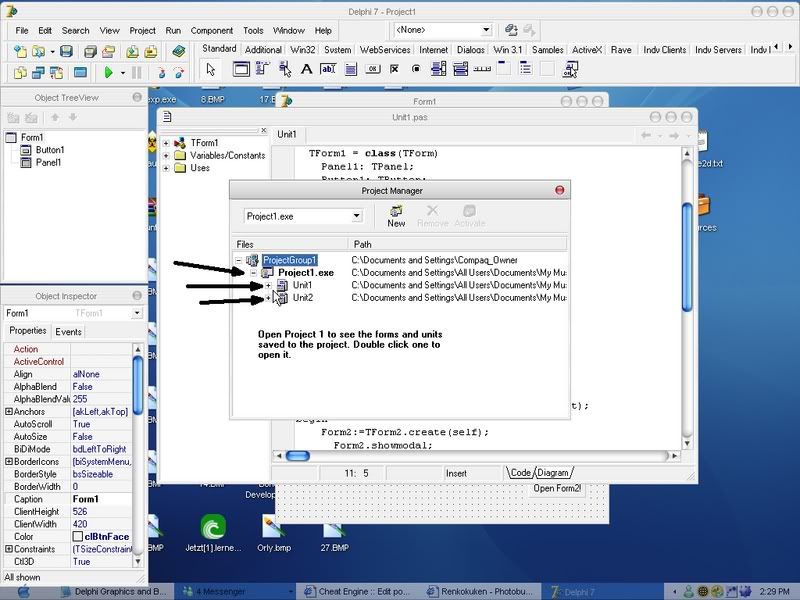Click the Open Form2! button

click(x=558, y=488)
